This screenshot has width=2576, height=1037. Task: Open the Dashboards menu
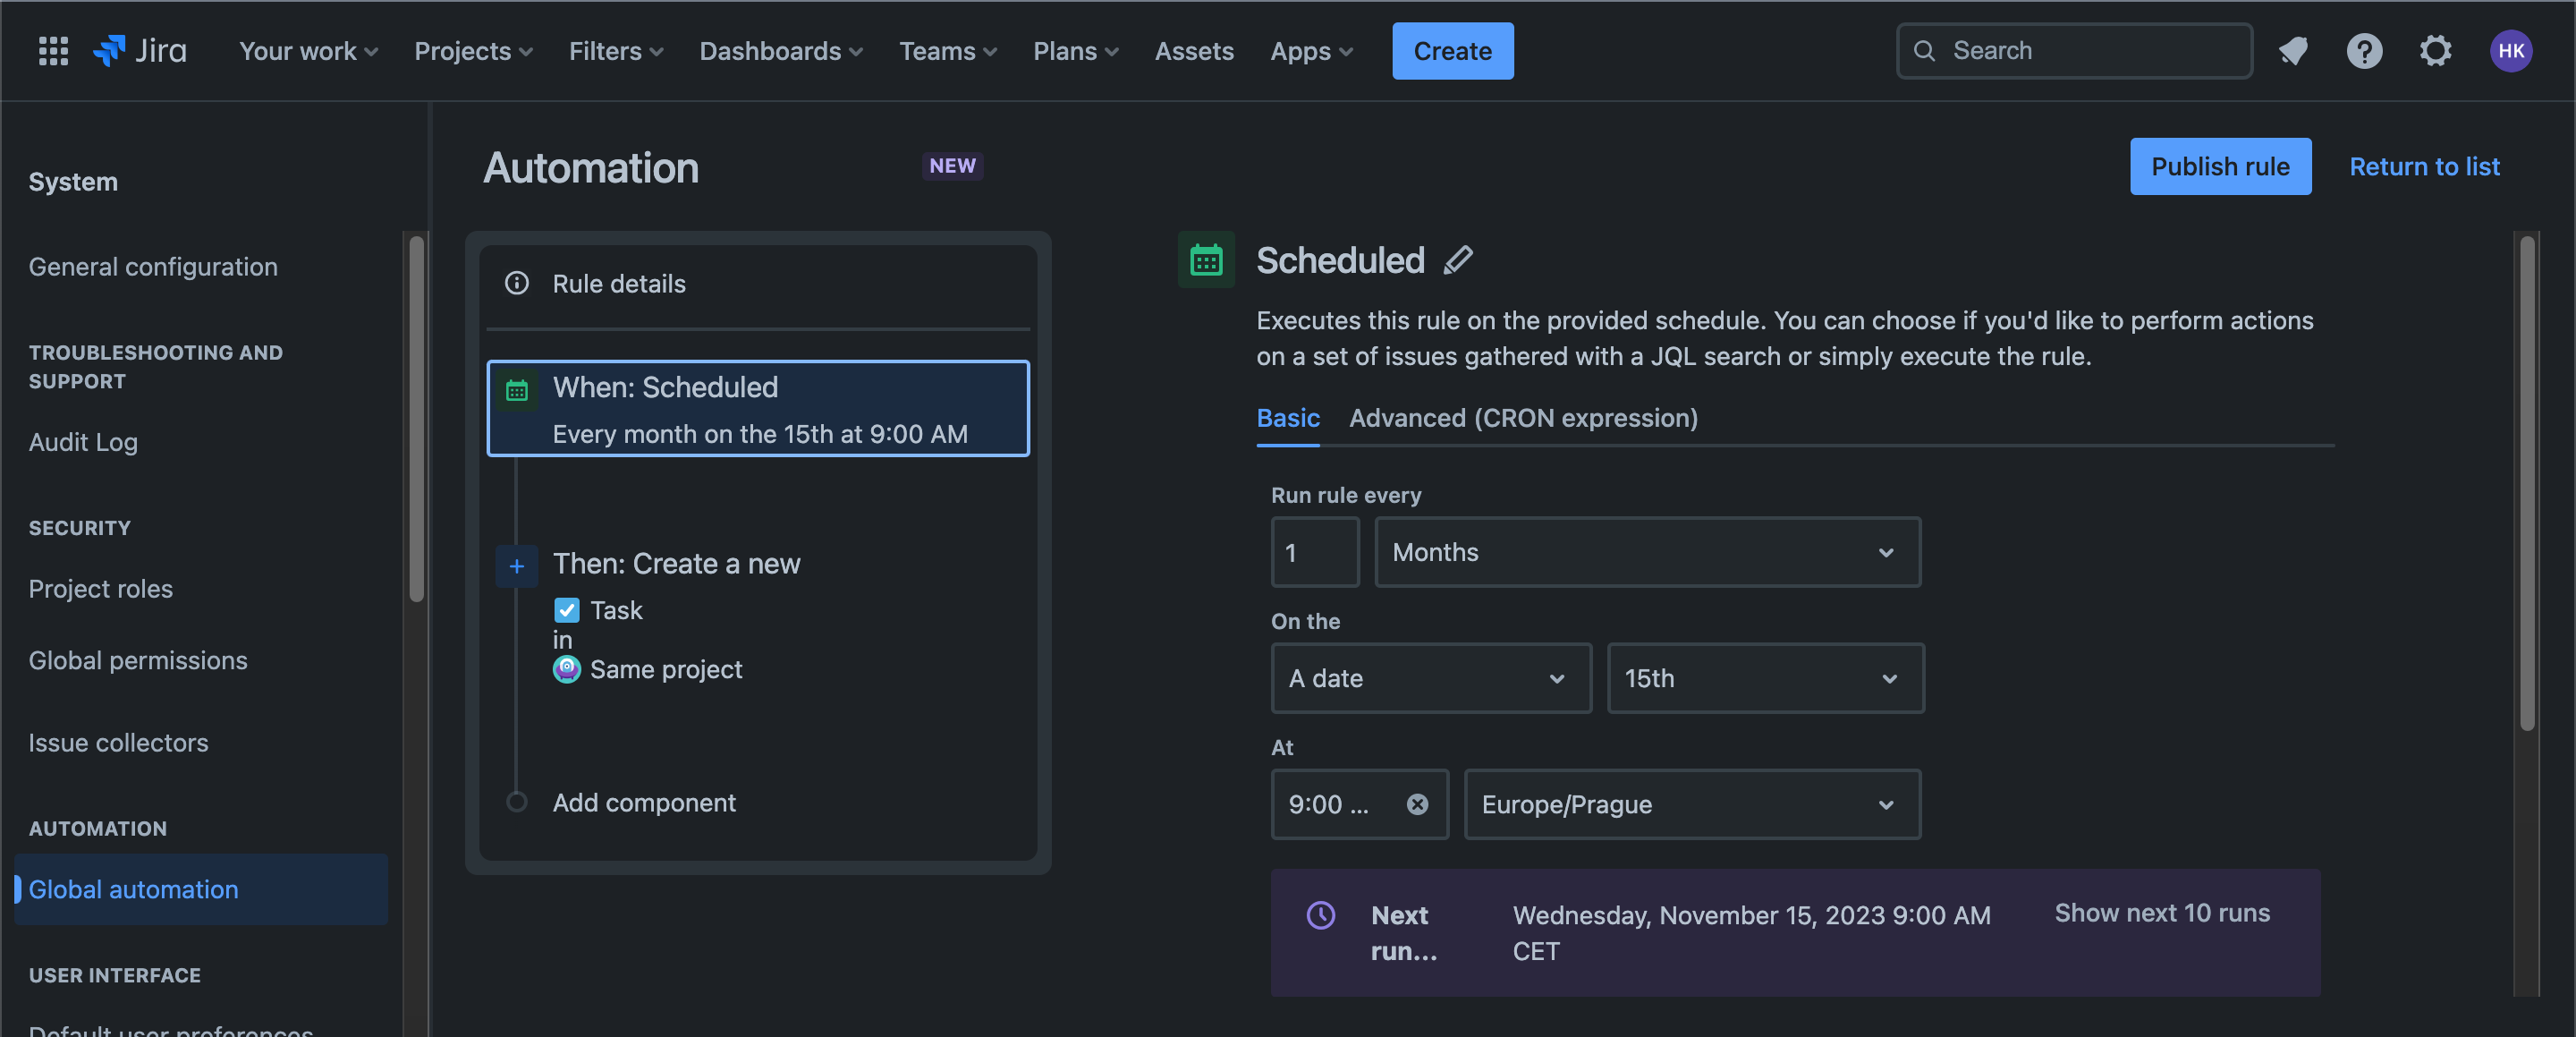781,51
